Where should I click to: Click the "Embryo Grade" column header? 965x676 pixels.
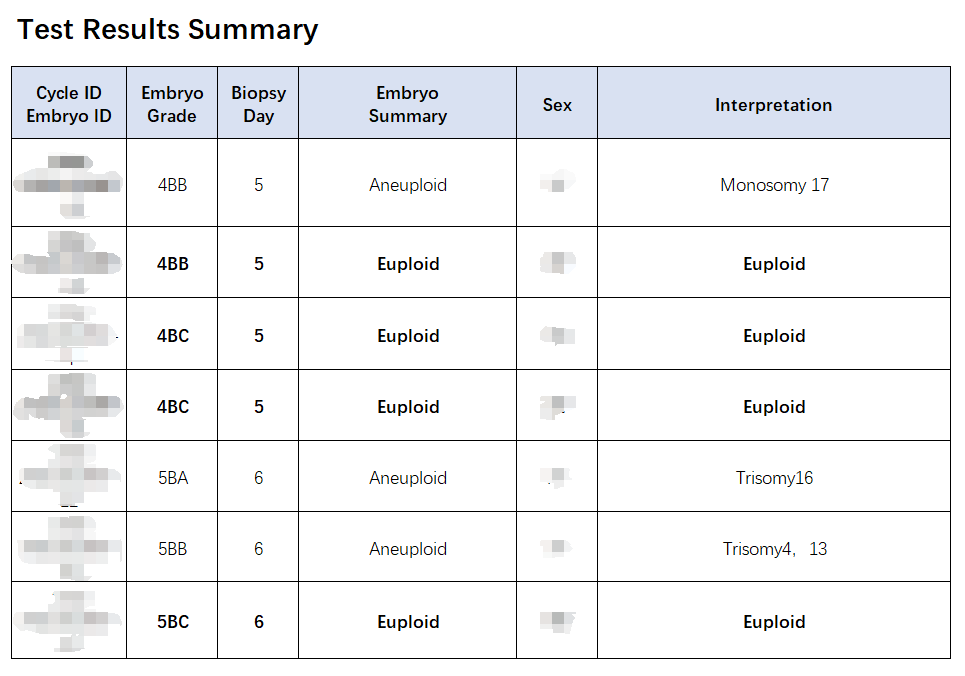click(172, 104)
